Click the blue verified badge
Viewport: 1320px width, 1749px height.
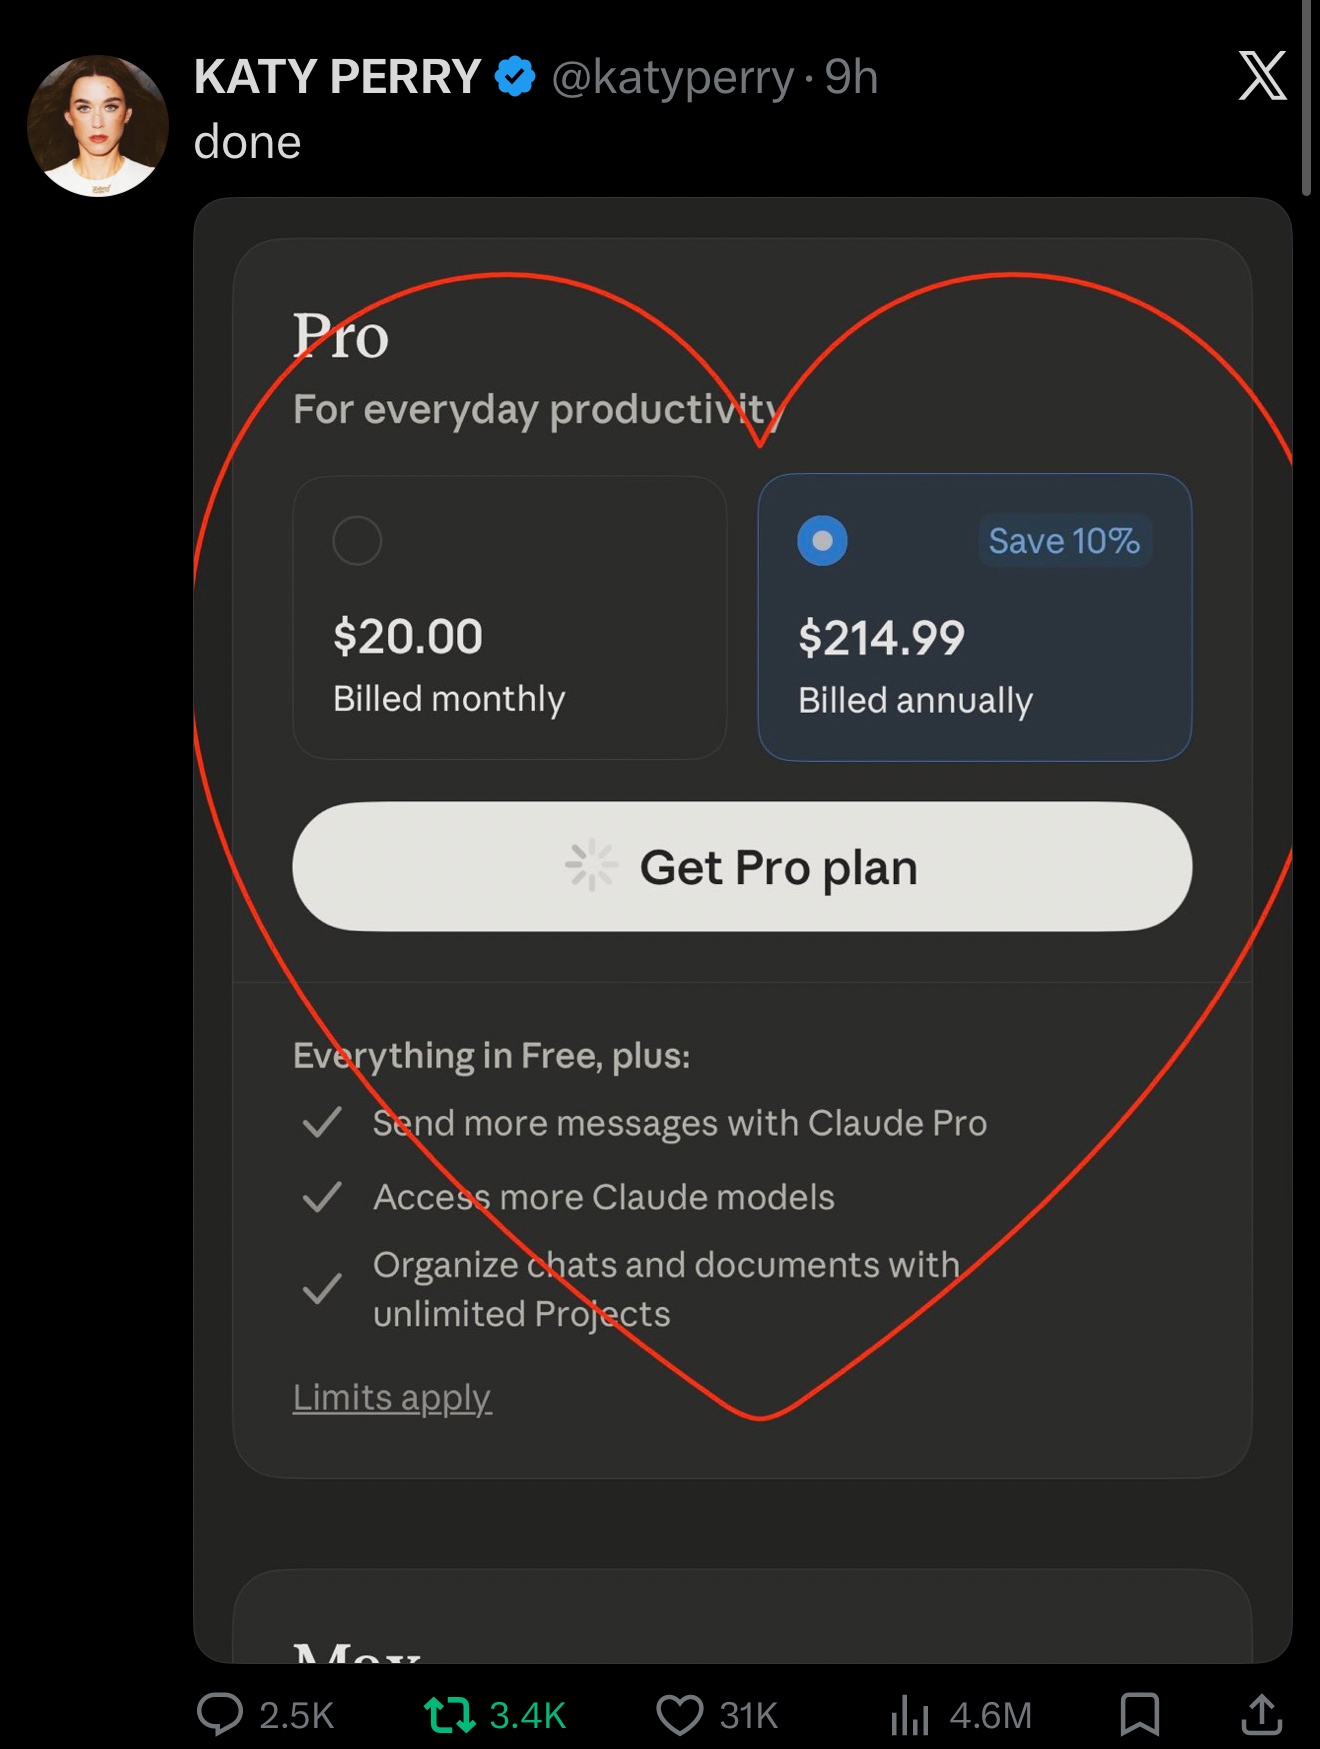click(515, 77)
